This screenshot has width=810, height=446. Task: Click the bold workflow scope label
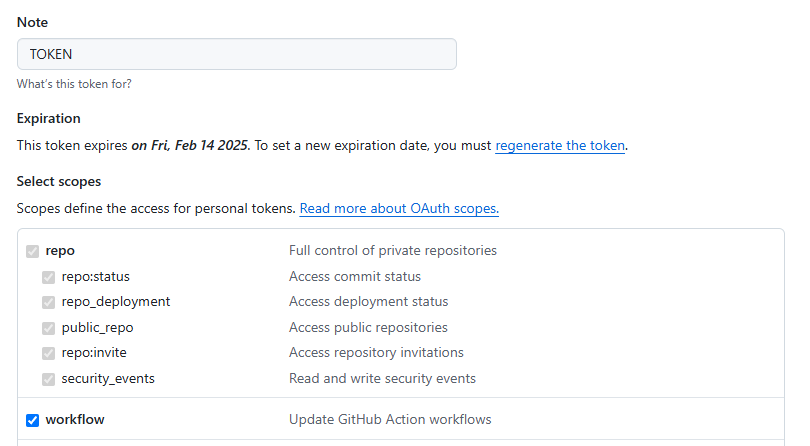75,420
